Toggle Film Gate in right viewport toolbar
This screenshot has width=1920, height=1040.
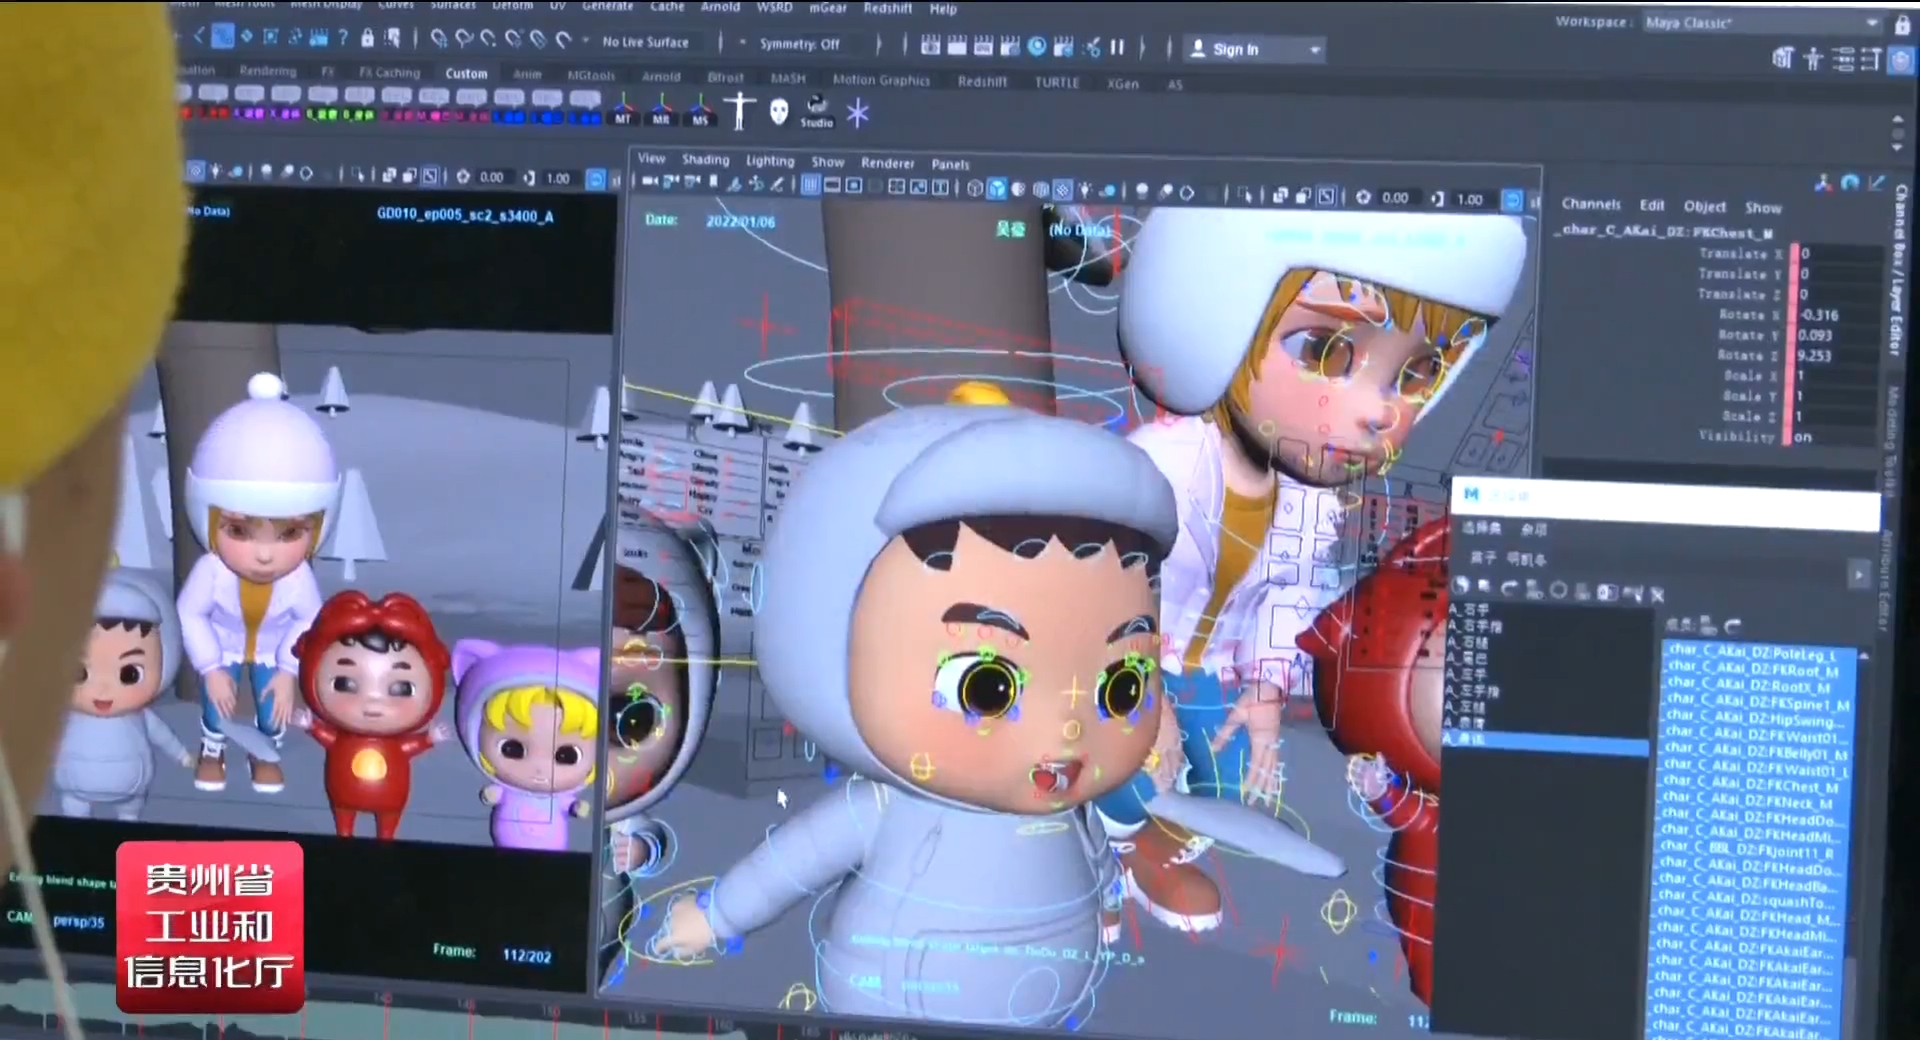pyautogui.click(x=832, y=185)
